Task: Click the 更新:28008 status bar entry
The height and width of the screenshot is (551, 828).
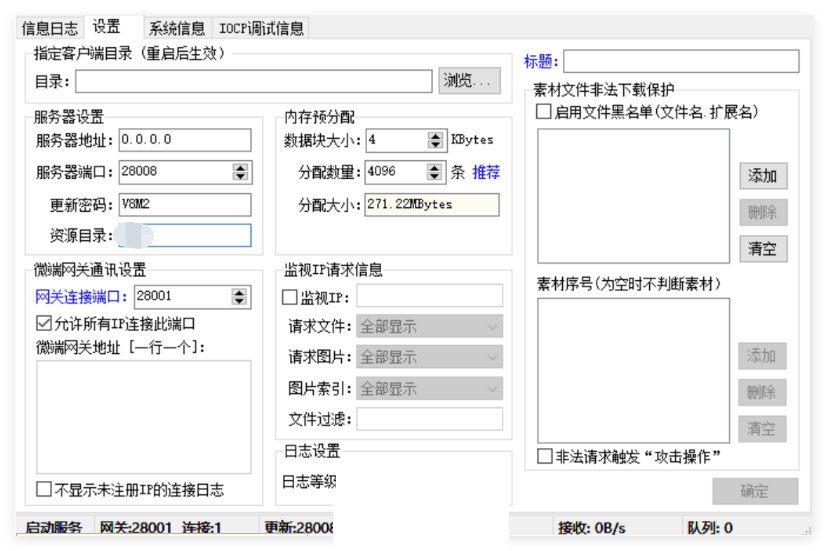Action: [x=299, y=527]
